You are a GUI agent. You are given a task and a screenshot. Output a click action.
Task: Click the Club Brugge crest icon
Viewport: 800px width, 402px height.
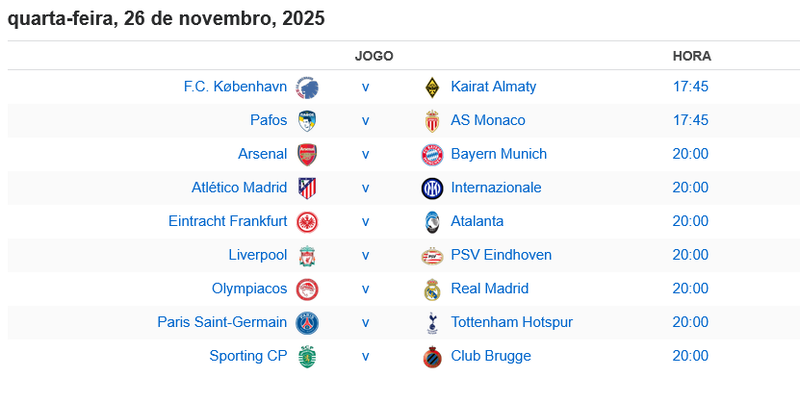[432, 356]
